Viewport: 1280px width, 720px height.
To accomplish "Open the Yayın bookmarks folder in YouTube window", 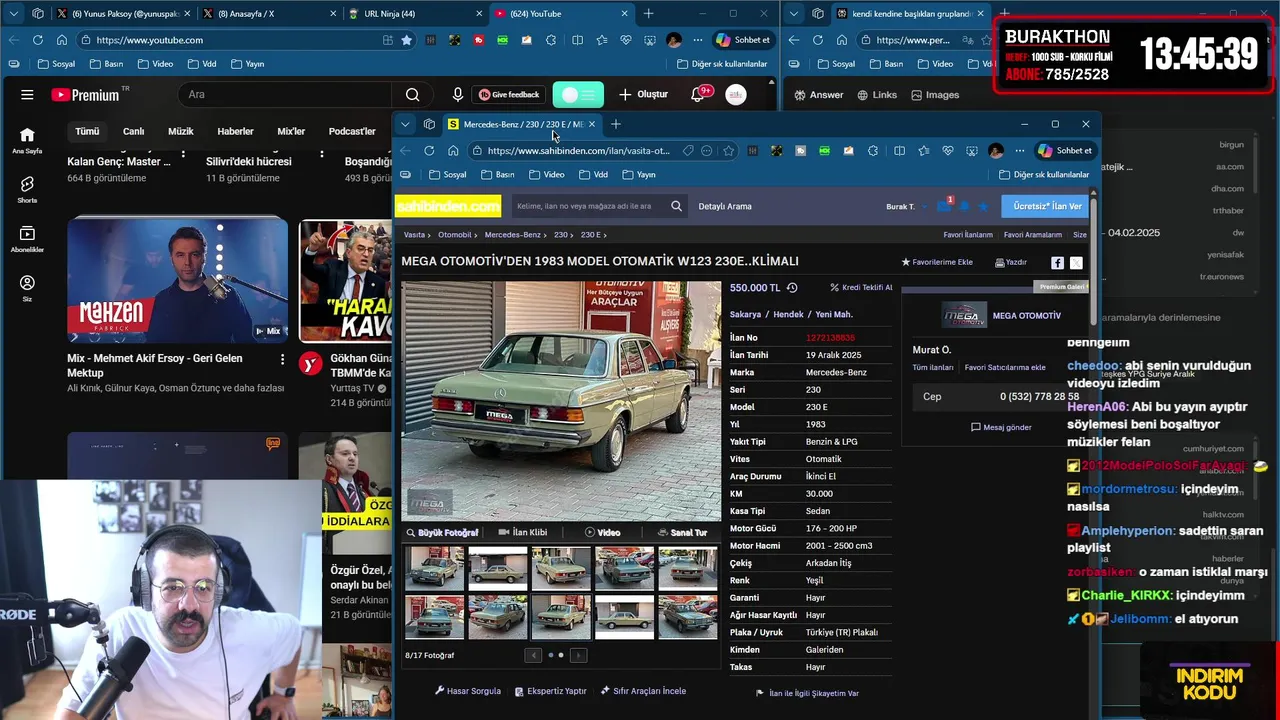I will click(x=247, y=64).
